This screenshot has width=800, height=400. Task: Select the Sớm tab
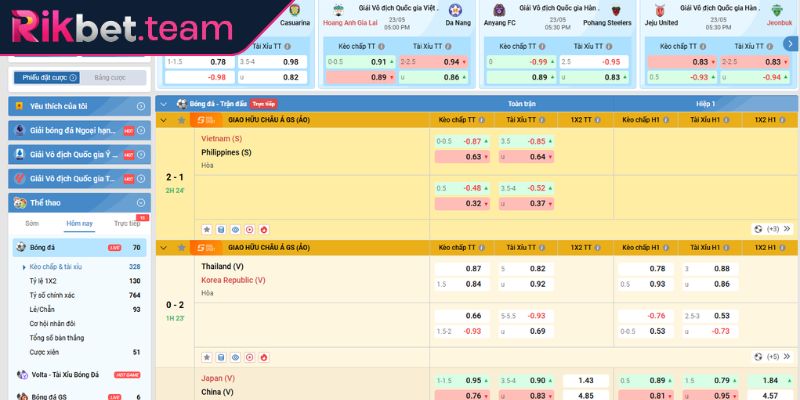click(x=32, y=224)
